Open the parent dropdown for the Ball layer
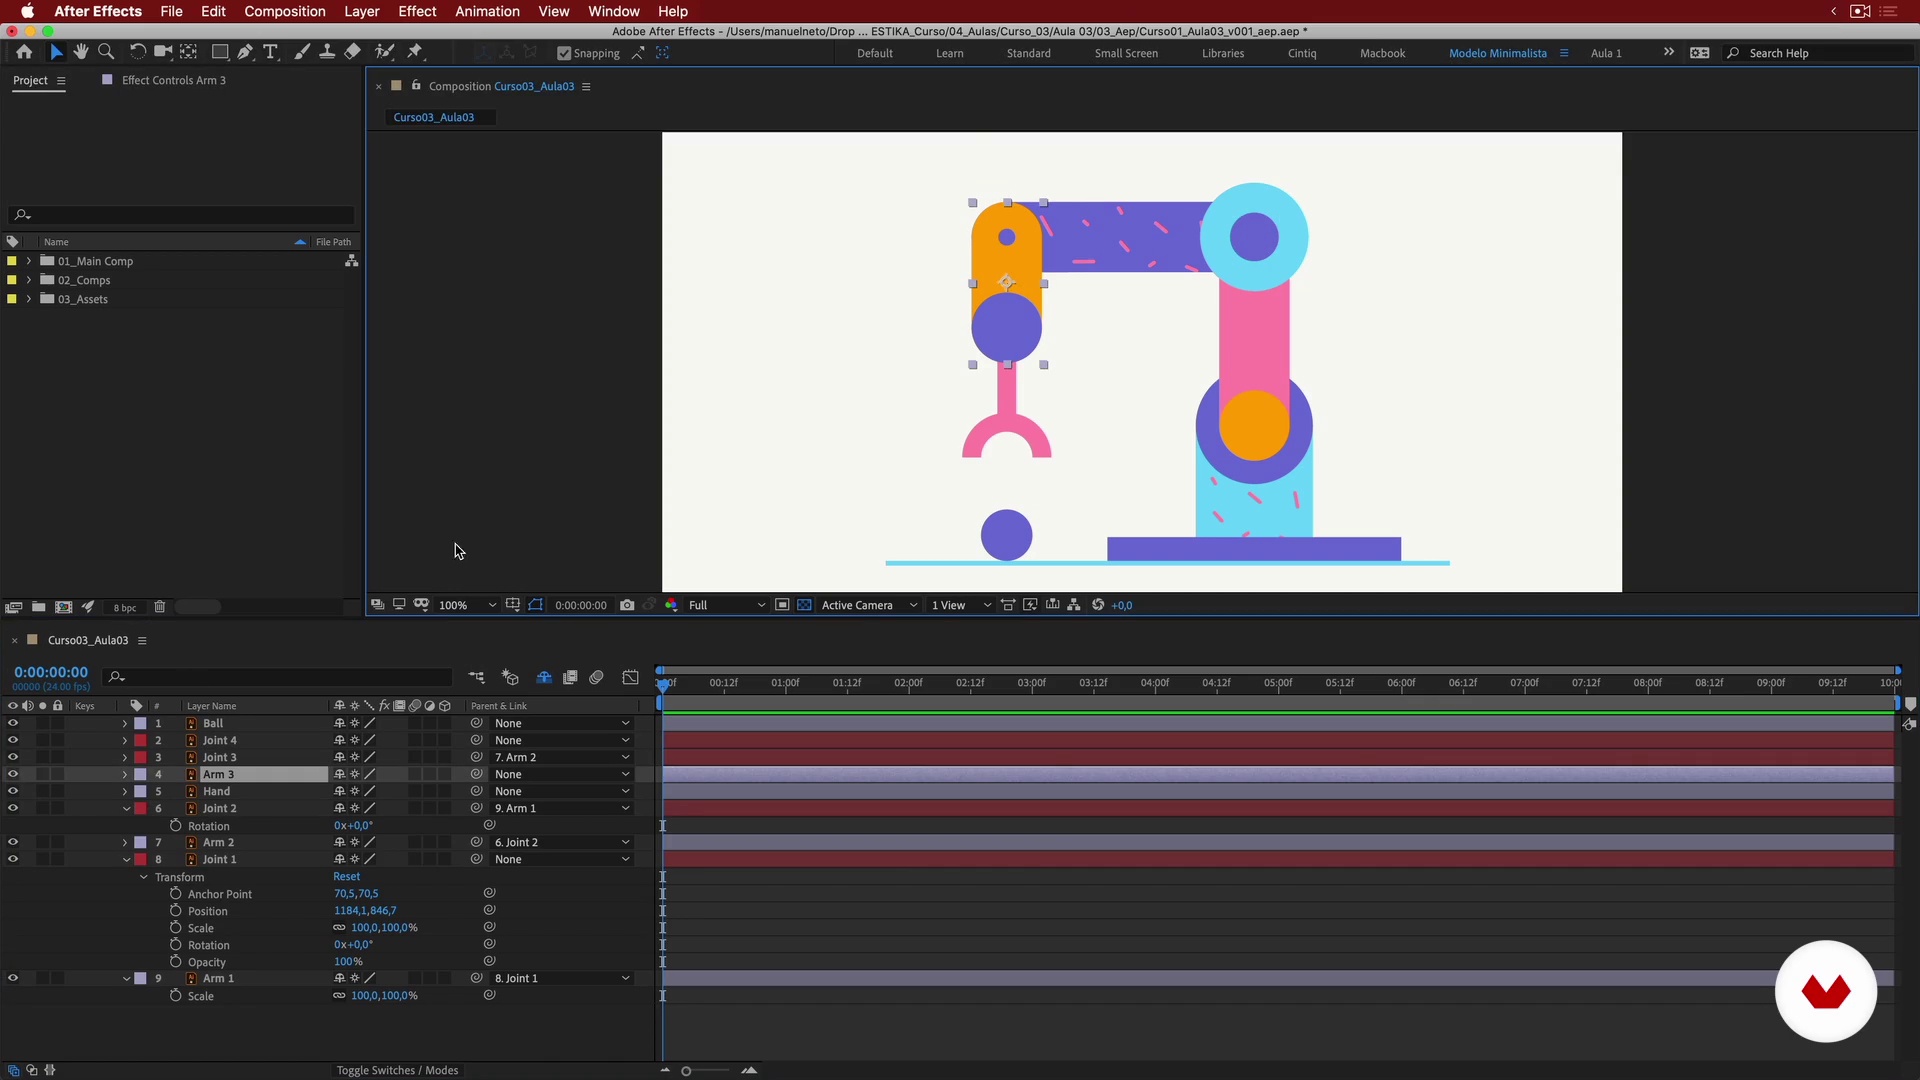 561,724
